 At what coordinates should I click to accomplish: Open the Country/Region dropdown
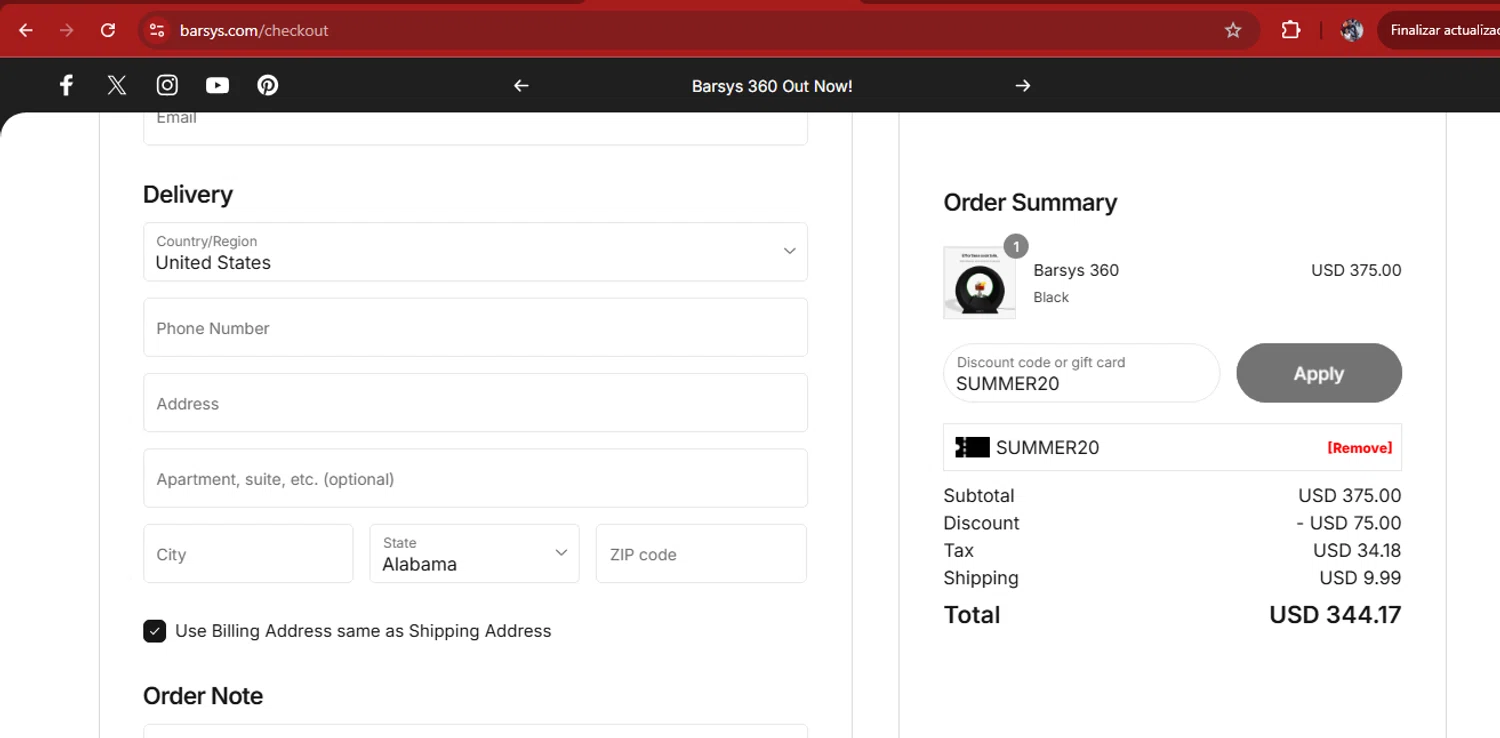pos(475,252)
